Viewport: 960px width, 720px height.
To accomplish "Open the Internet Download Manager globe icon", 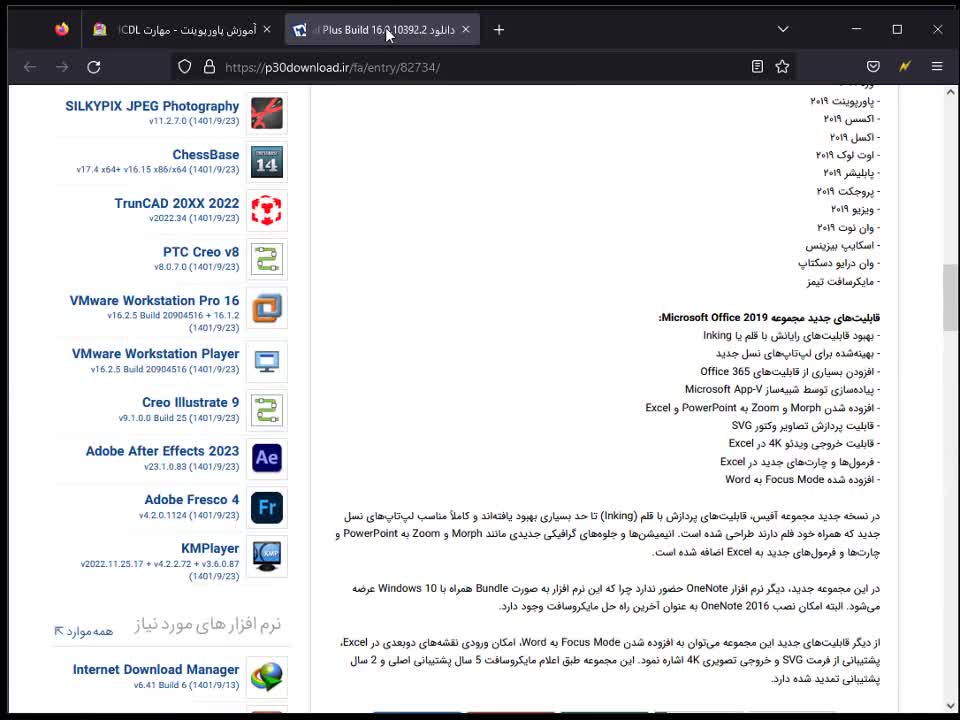I will [266, 676].
